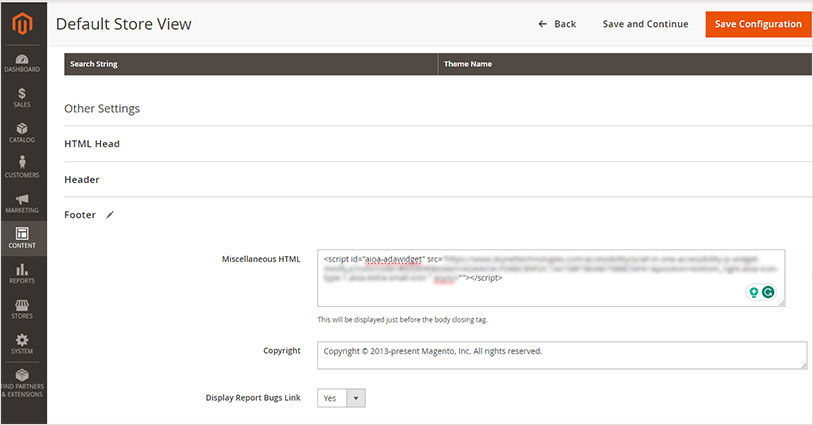Open the Sales sidebar menu

pos(22,98)
